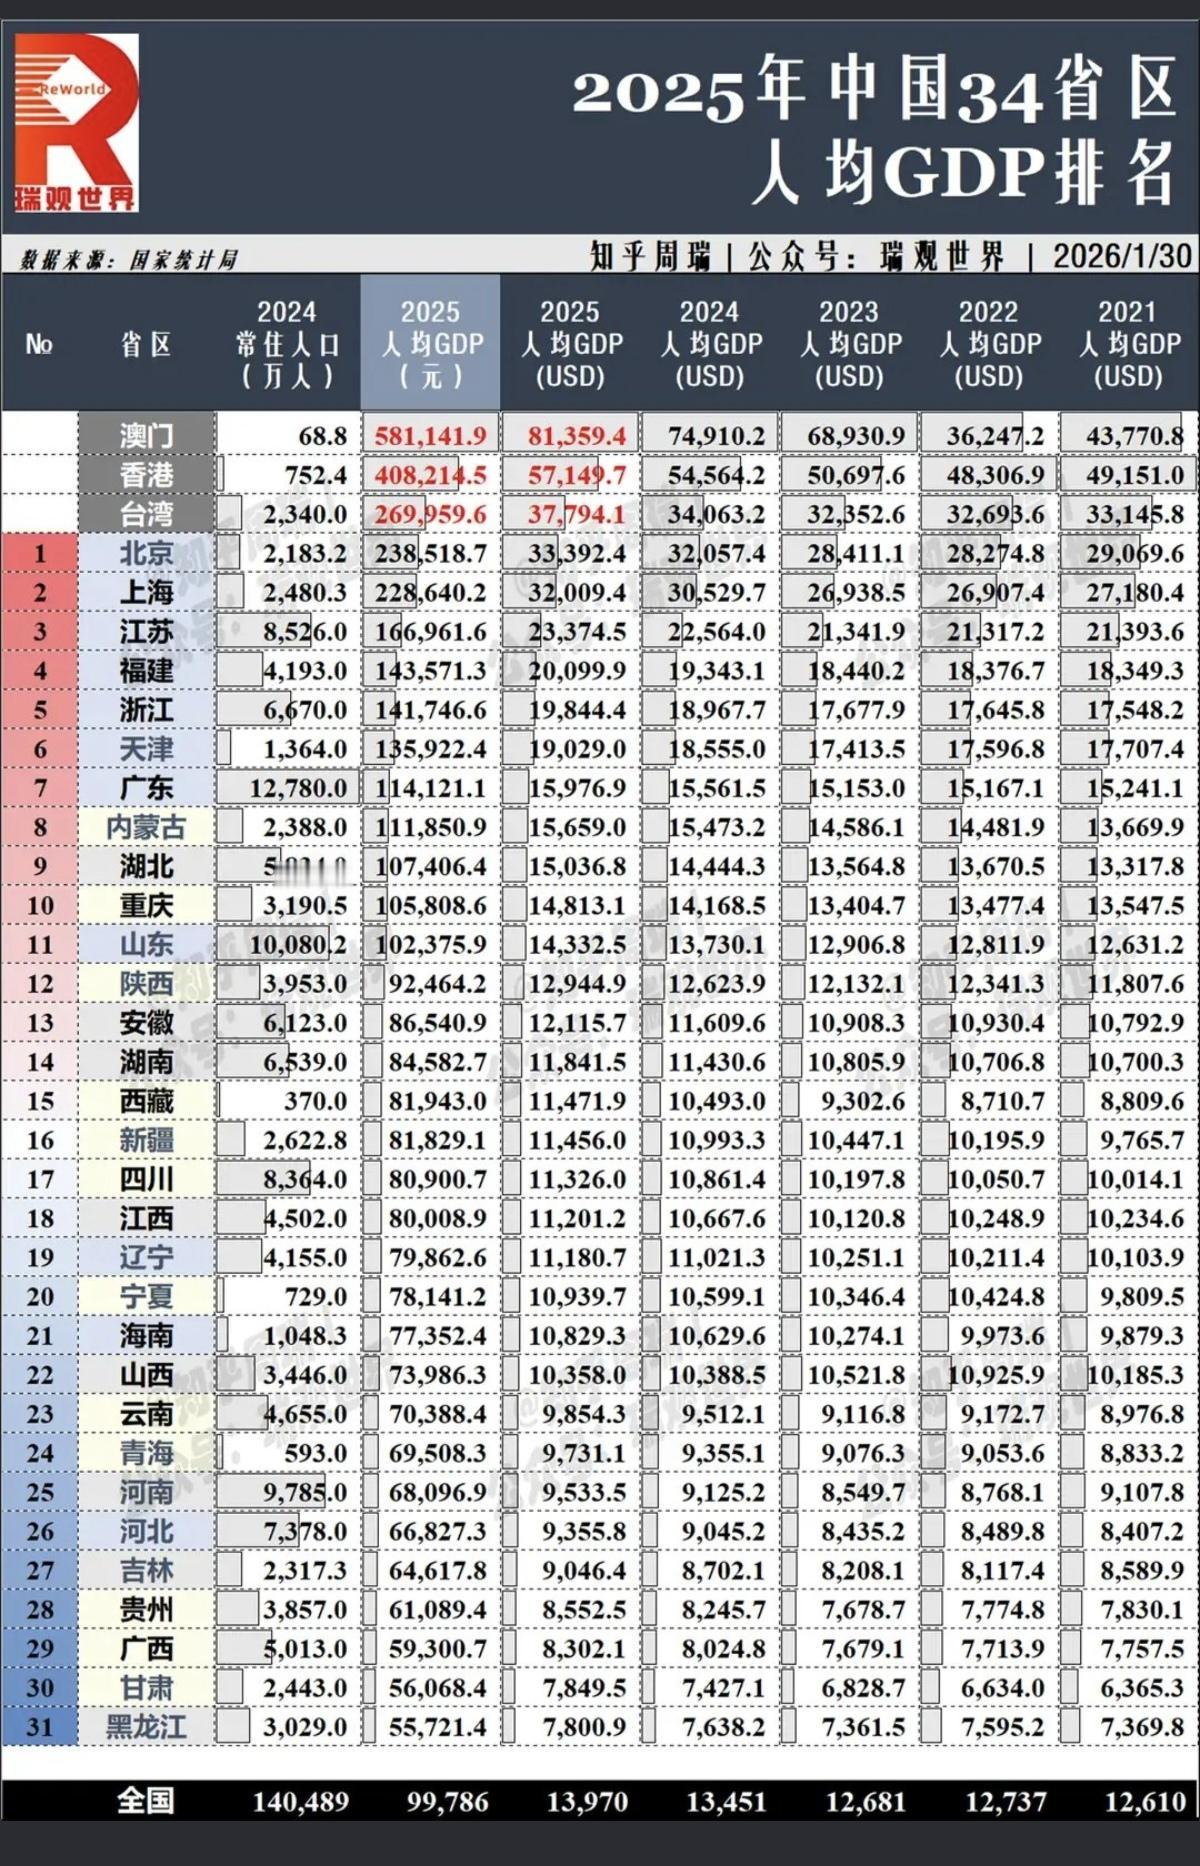Click Shanxi's 2022 value 10,925.9
This screenshot has height=1866, width=1200.
click(x=996, y=1375)
